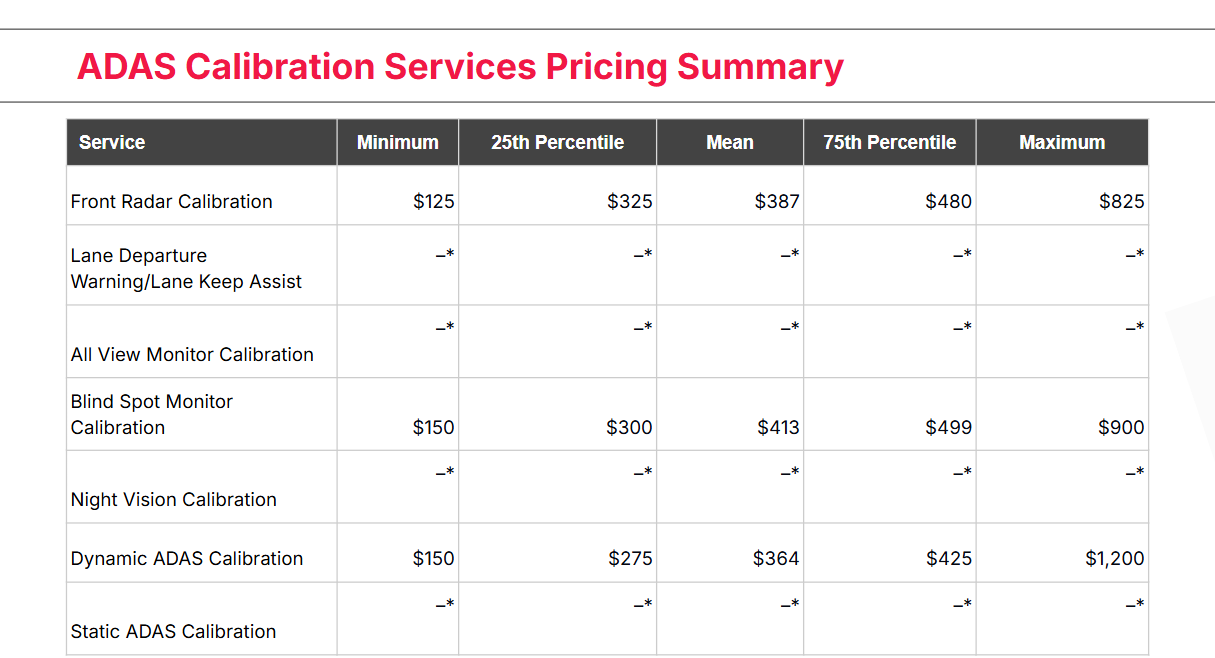Select the $1,200 Dynamic ADAS maximum price
The image size is (1215, 658).
point(1114,558)
